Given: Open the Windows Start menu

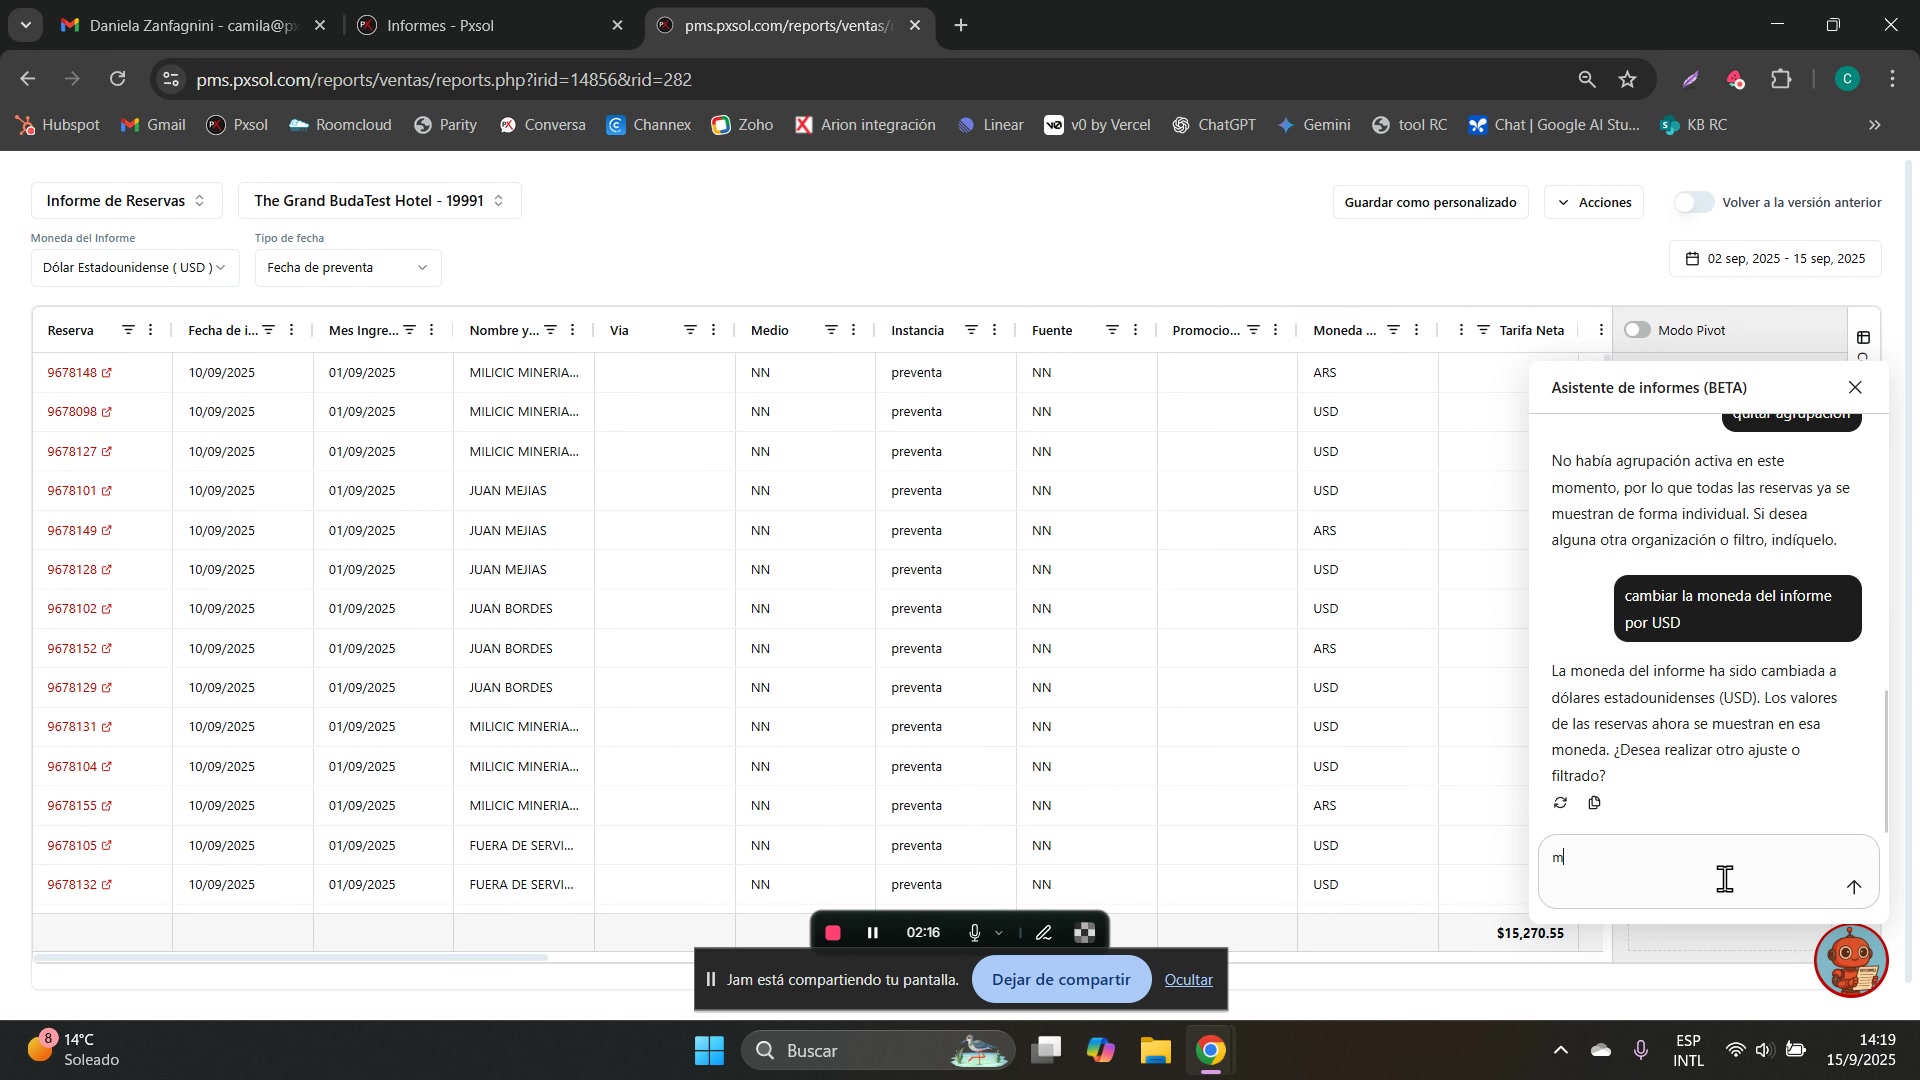Looking at the screenshot, I should tap(709, 1050).
